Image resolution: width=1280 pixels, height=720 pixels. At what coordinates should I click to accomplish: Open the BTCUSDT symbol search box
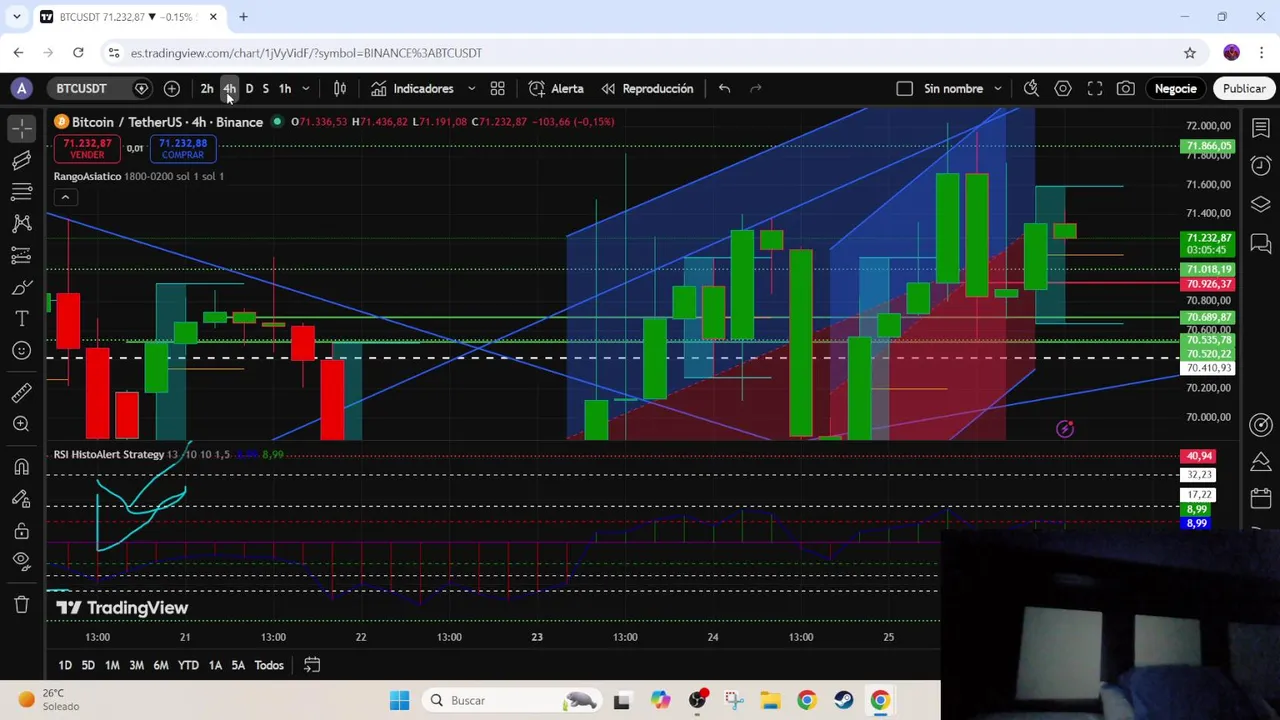click(81, 89)
